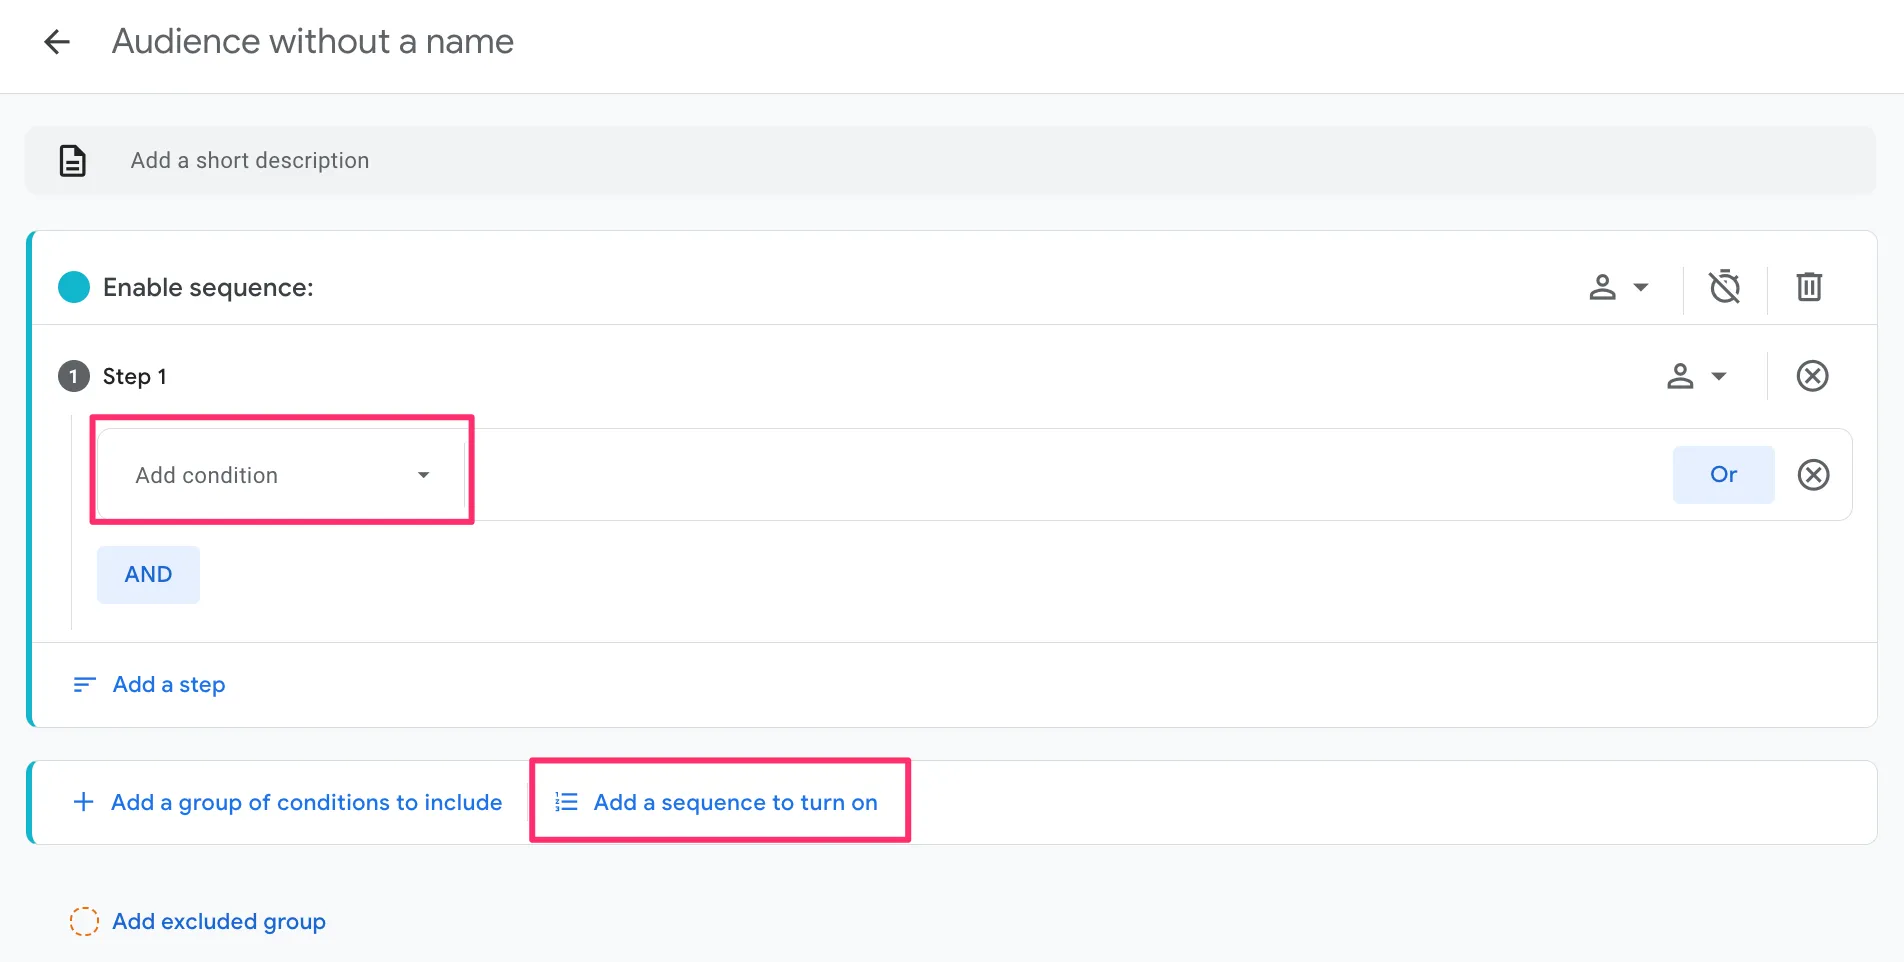This screenshot has width=1904, height=962.
Task: Remove the condition row with X icon
Action: (1813, 475)
